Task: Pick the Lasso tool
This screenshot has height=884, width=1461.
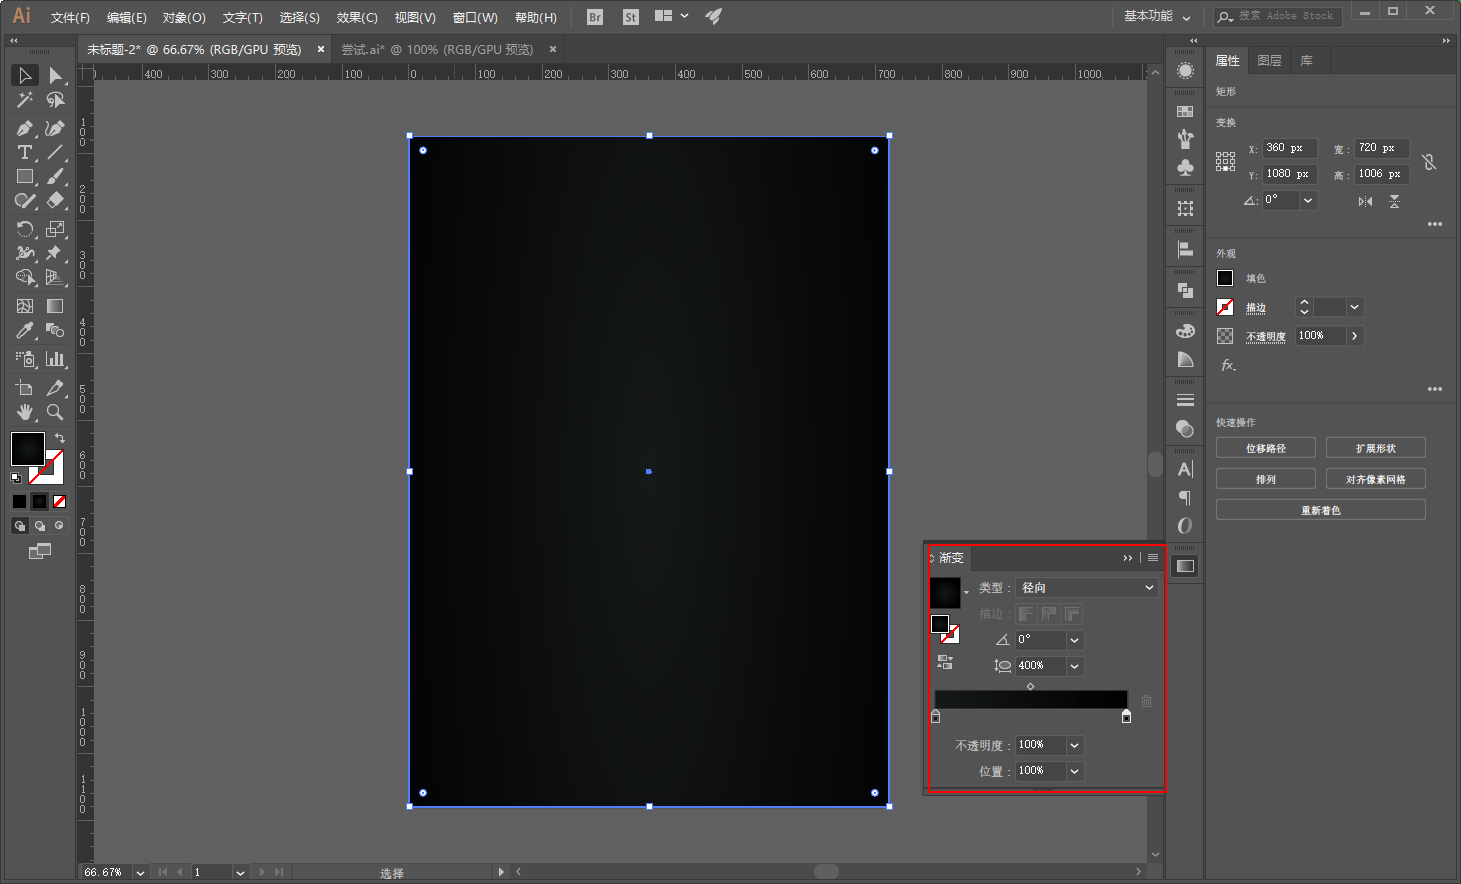Action: click(55, 100)
